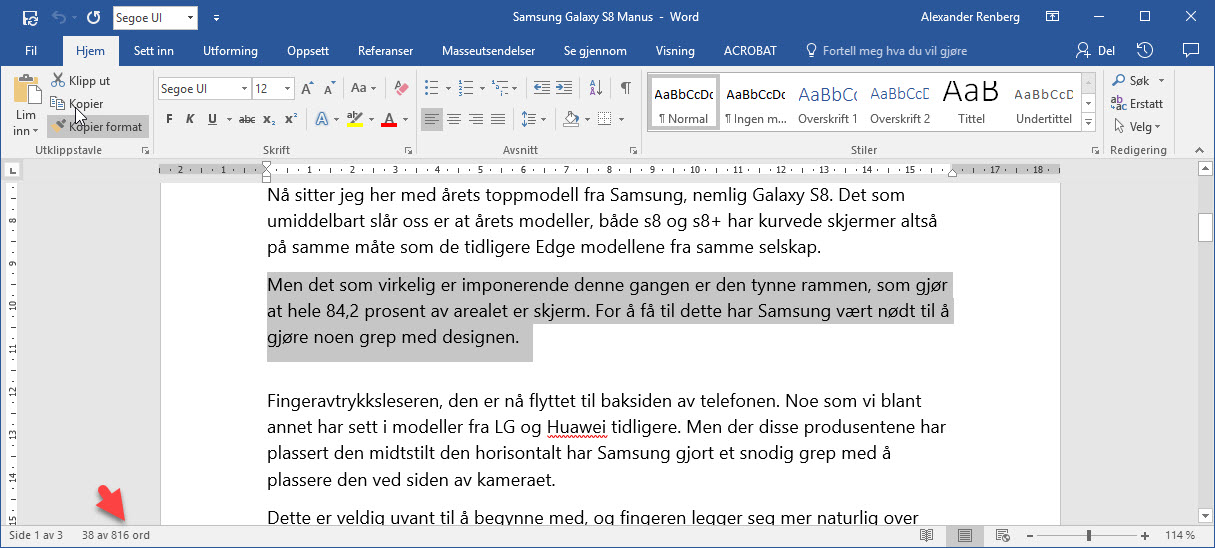
Task: Clear all formatting with the eraser icon
Action: tap(402, 89)
